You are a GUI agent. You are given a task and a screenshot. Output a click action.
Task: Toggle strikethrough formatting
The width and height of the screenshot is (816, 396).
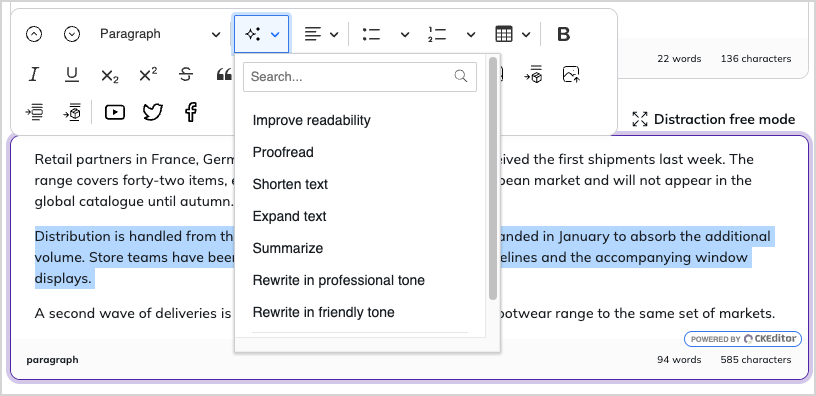tap(186, 74)
